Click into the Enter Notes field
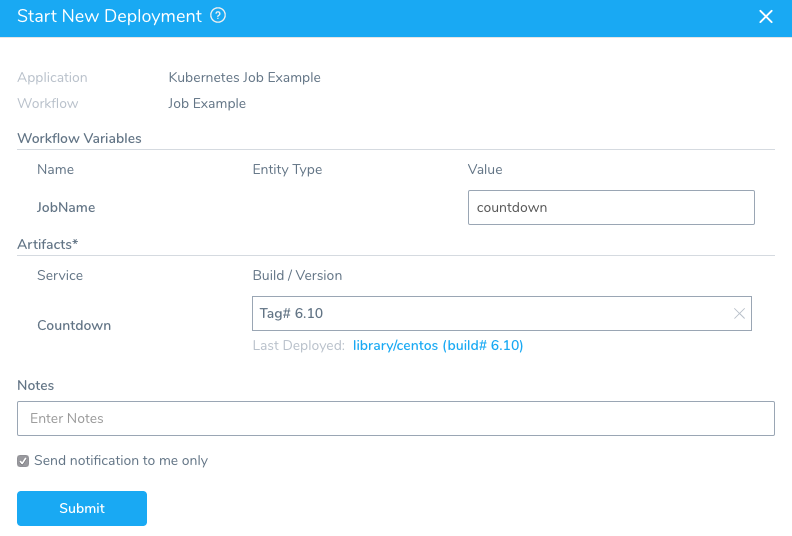Image resolution: width=792 pixels, height=536 pixels. point(396,419)
